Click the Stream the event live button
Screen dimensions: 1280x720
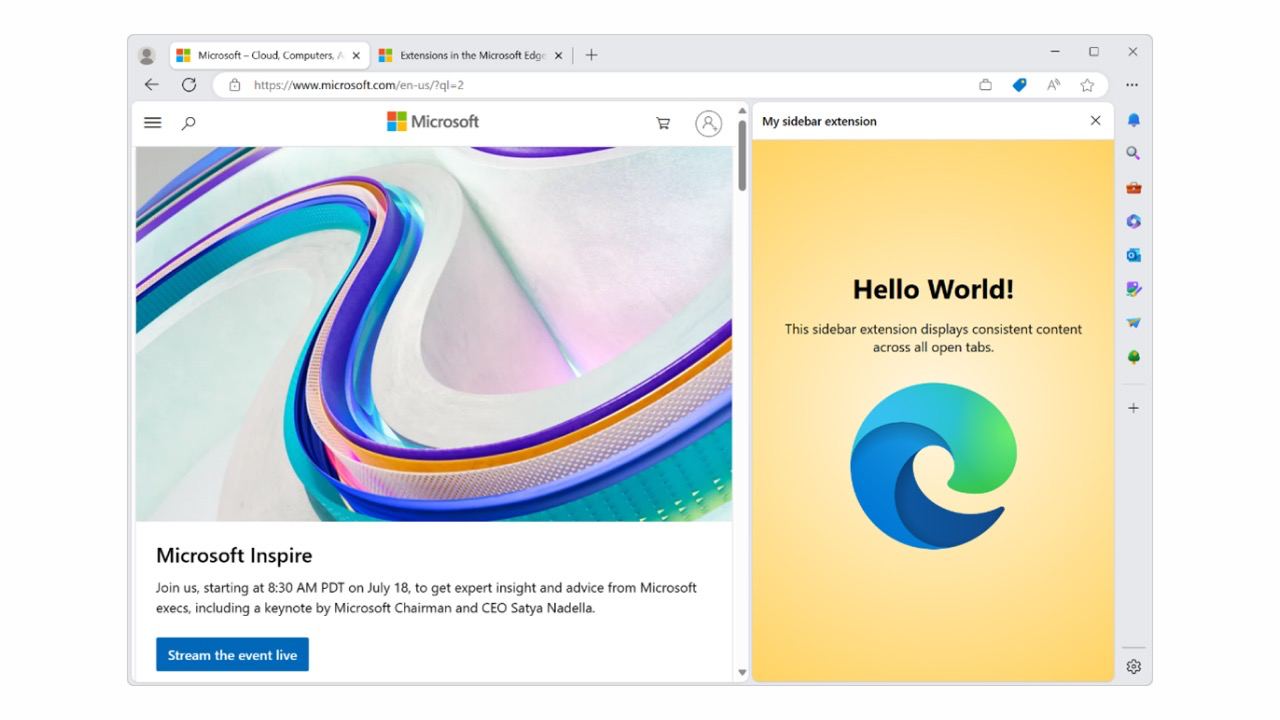pos(232,655)
